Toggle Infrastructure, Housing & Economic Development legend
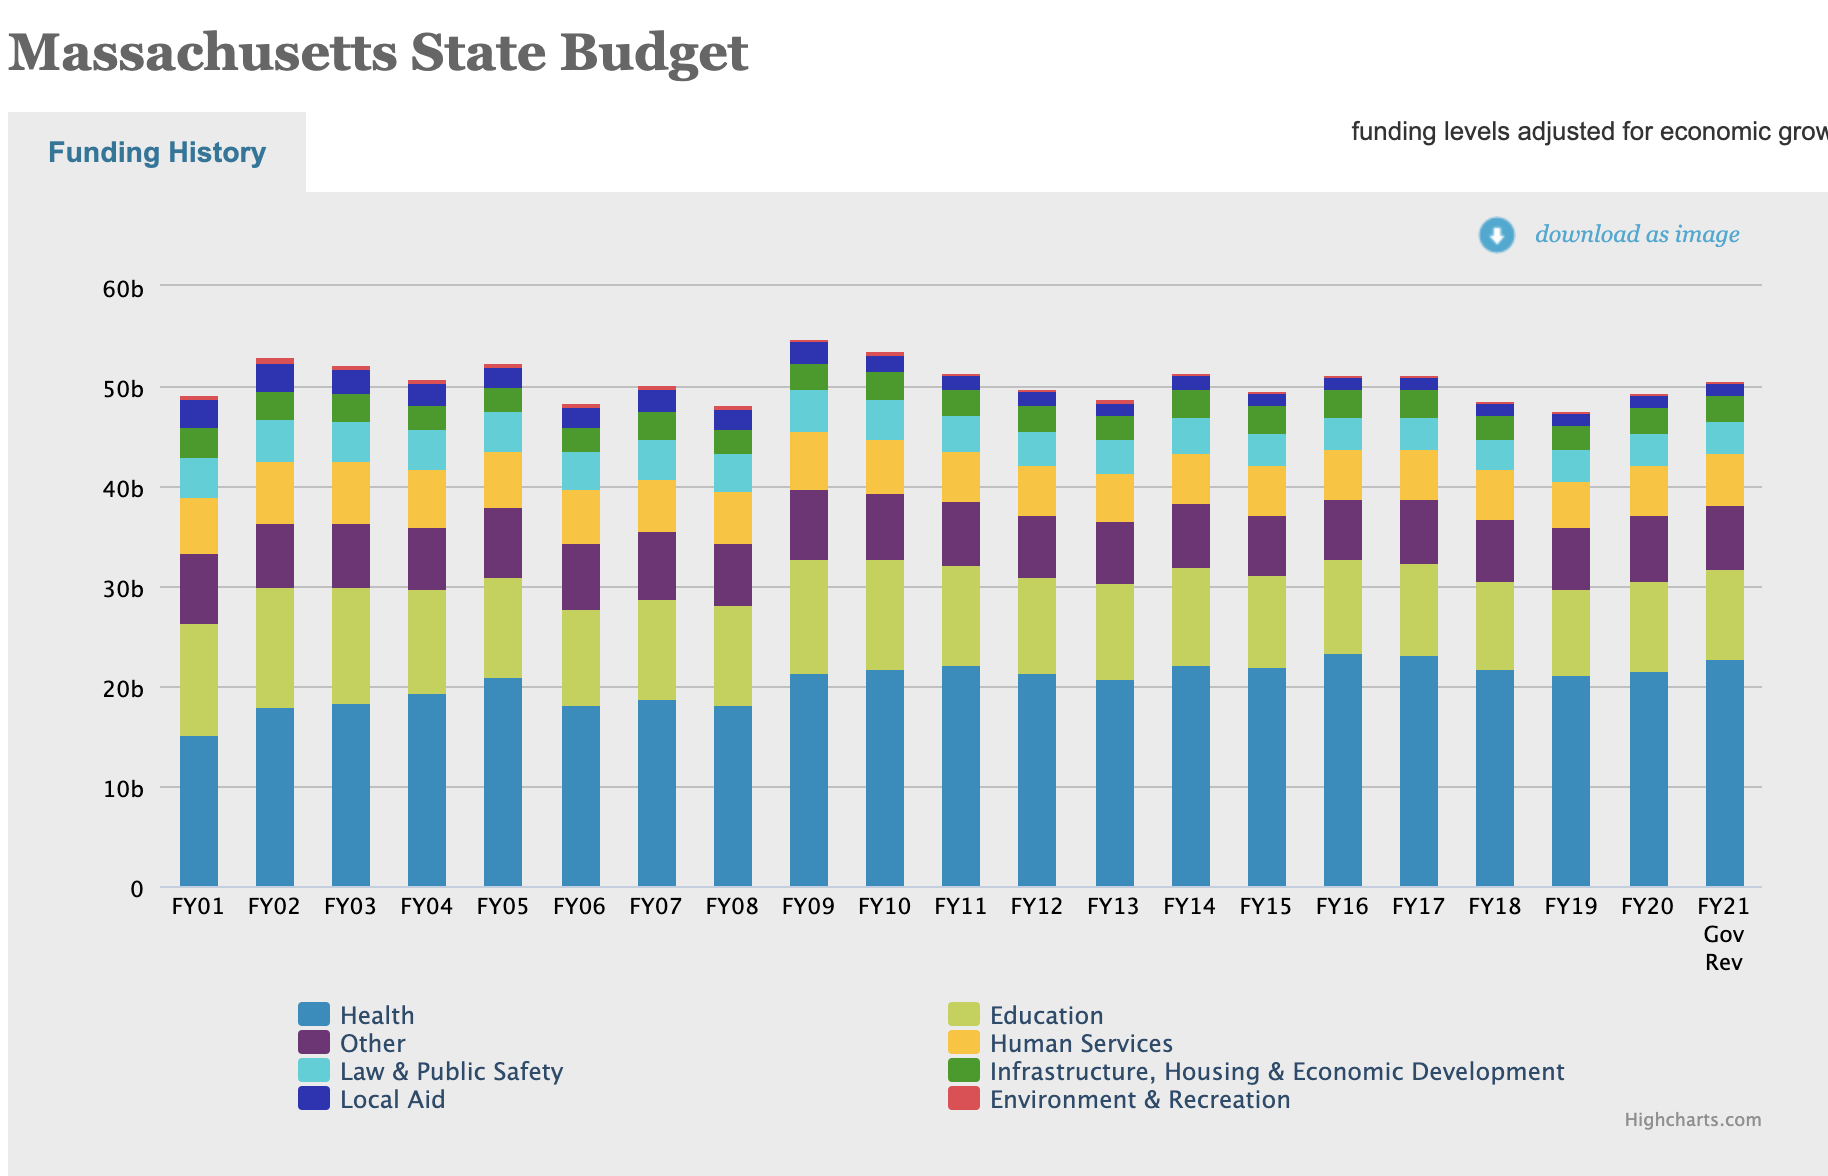 tap(1276, 1071)
